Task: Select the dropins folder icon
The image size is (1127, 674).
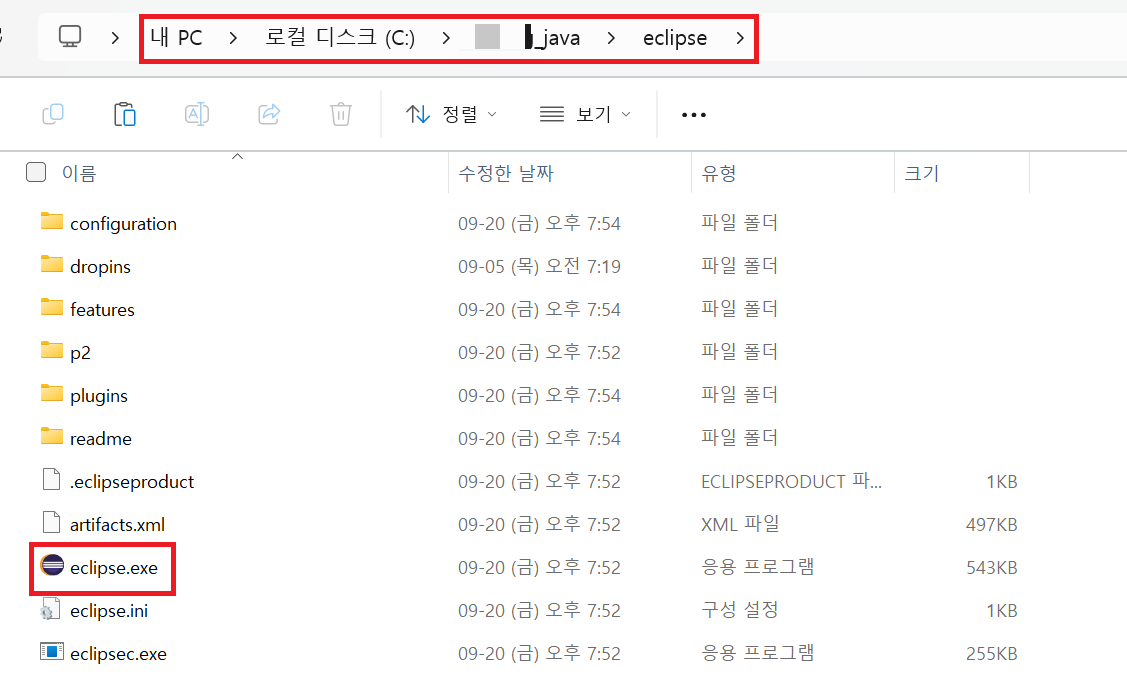Action: [52, 264]
